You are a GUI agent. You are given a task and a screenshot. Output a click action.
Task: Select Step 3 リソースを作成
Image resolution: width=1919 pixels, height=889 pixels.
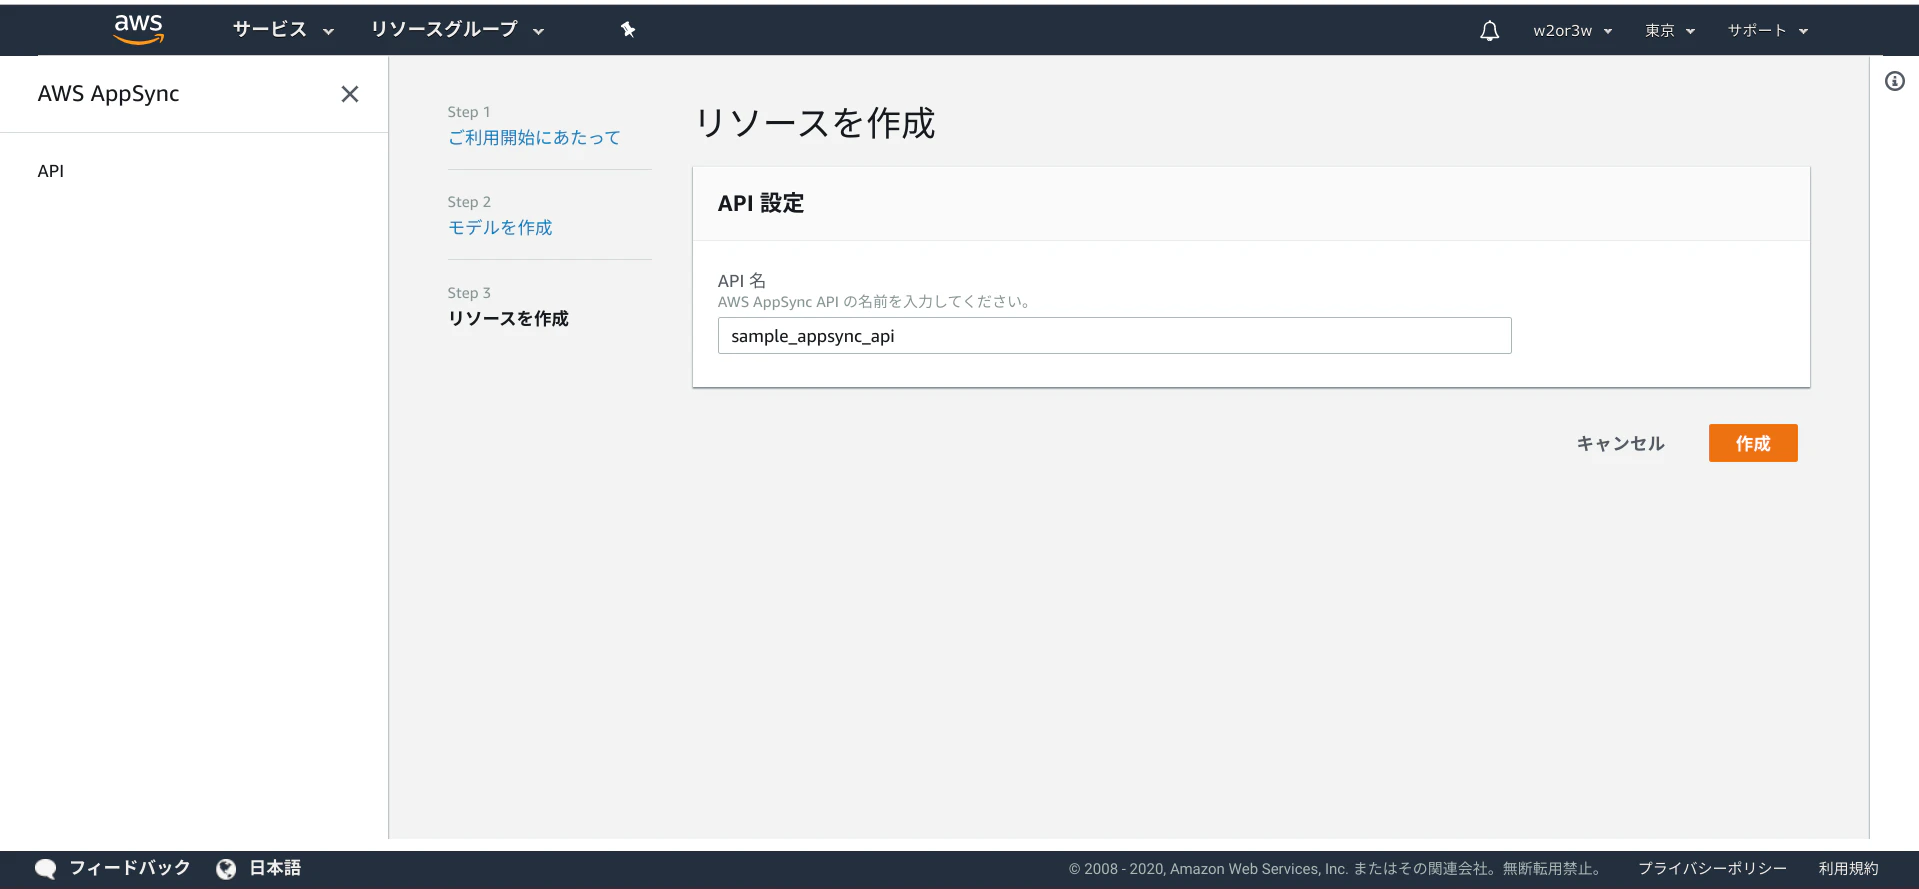click(x=508, y=319)
